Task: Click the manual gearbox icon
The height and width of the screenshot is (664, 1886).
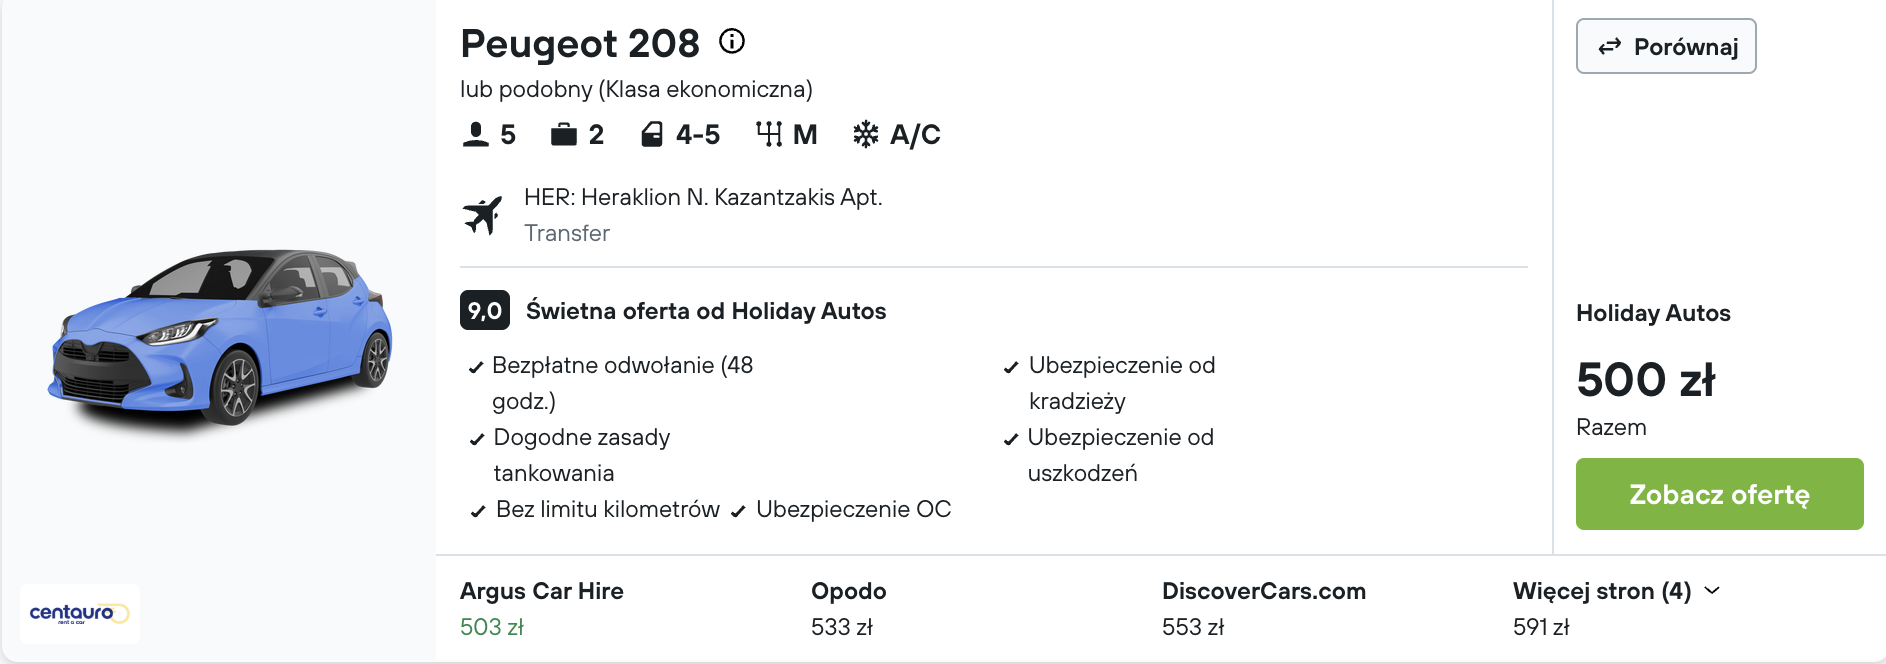Action: [x=769, y=134]
